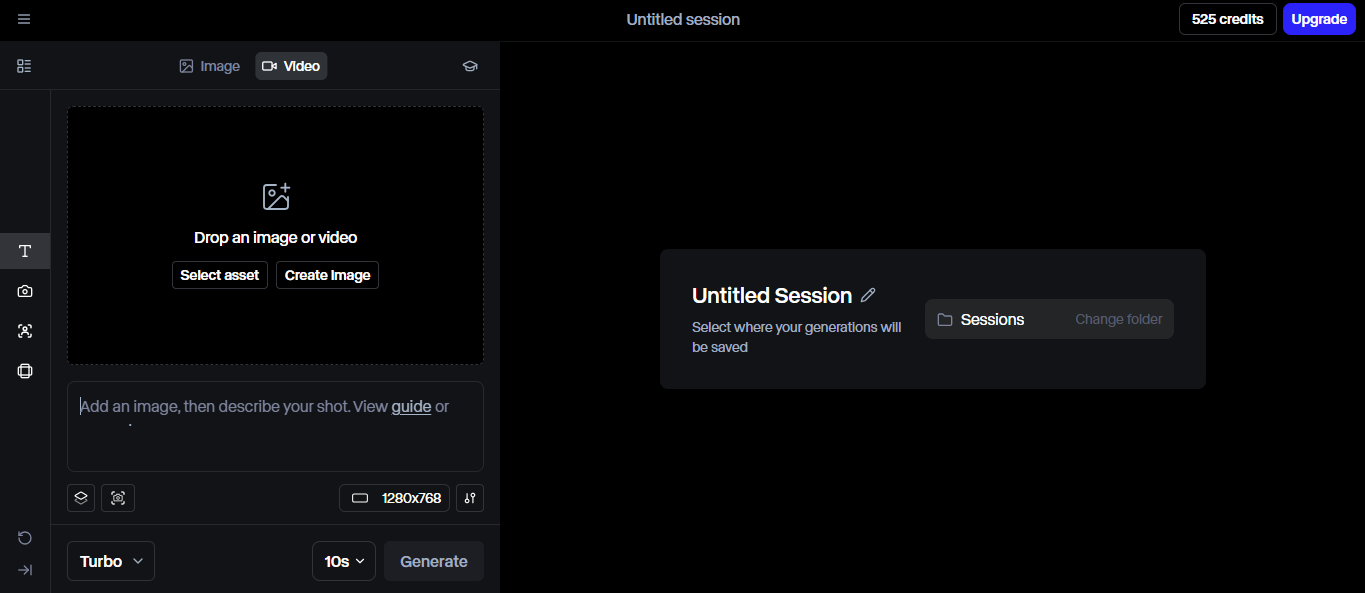Open the advanced settings sliders icon
The height and width of the screenshot is (593, 1365).
(x=470, y=498)
